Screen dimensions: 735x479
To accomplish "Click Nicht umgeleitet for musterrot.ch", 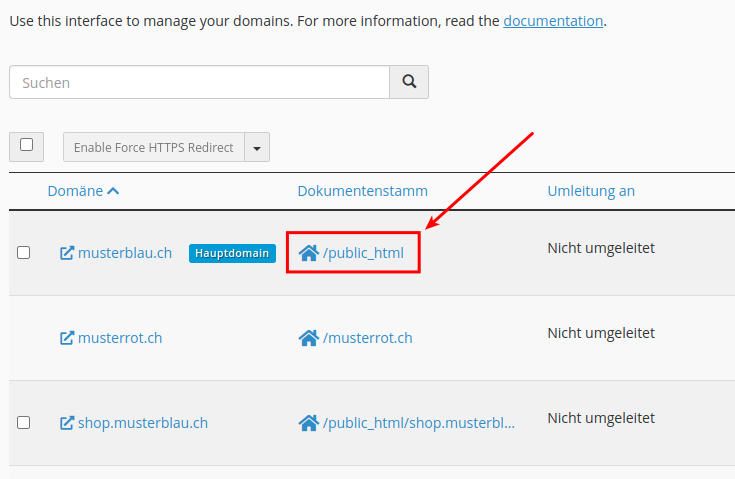I will (601, 333).
